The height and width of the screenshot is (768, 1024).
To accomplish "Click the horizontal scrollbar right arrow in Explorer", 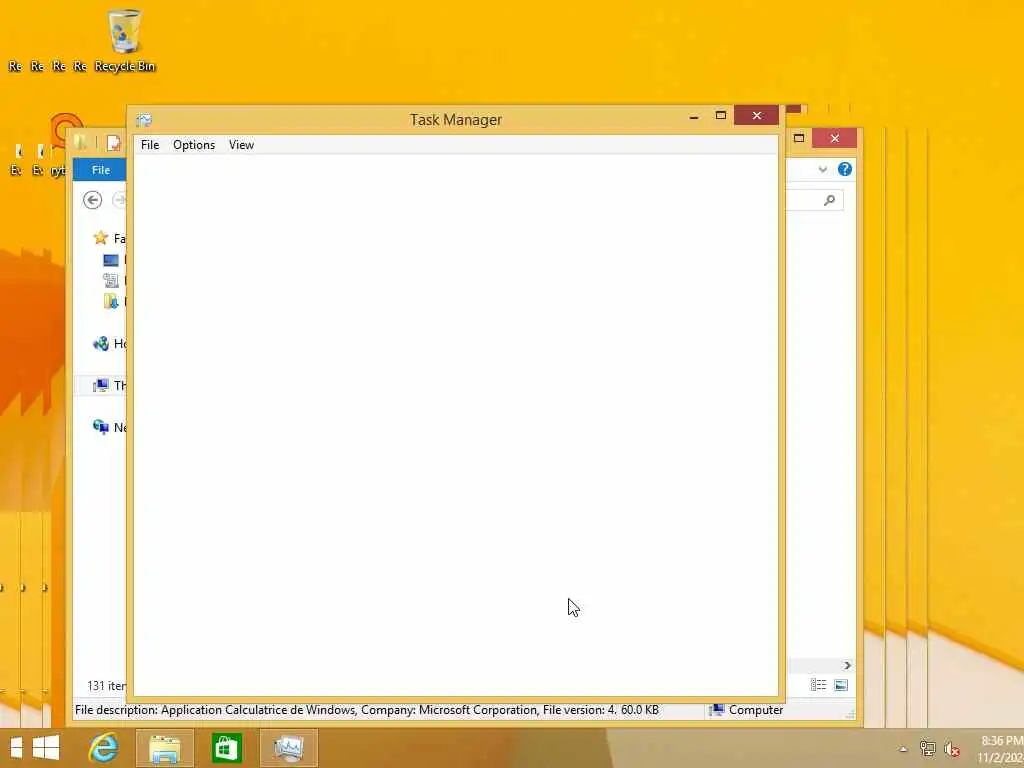I will tap(847, 665).
